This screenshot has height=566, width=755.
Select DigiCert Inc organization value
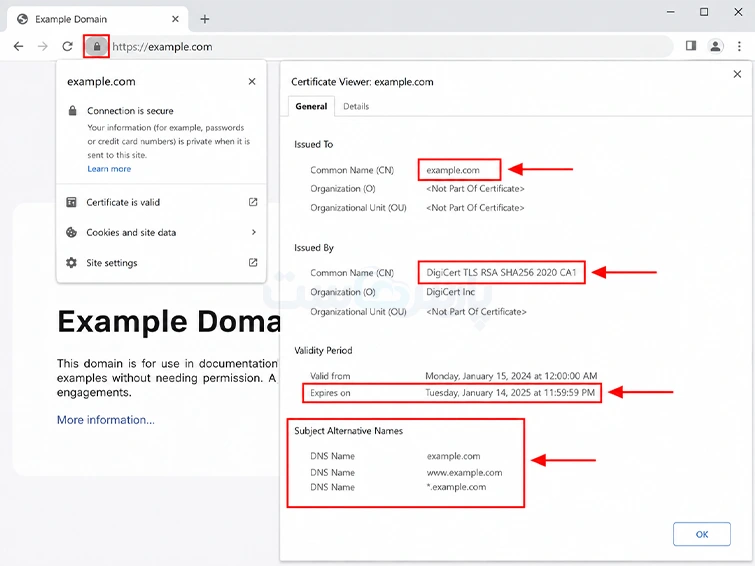(x=451, y=292)
